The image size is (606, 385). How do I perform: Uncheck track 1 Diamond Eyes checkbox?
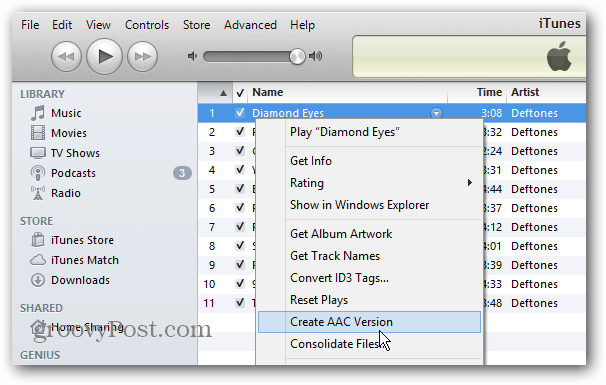(240, 112)
